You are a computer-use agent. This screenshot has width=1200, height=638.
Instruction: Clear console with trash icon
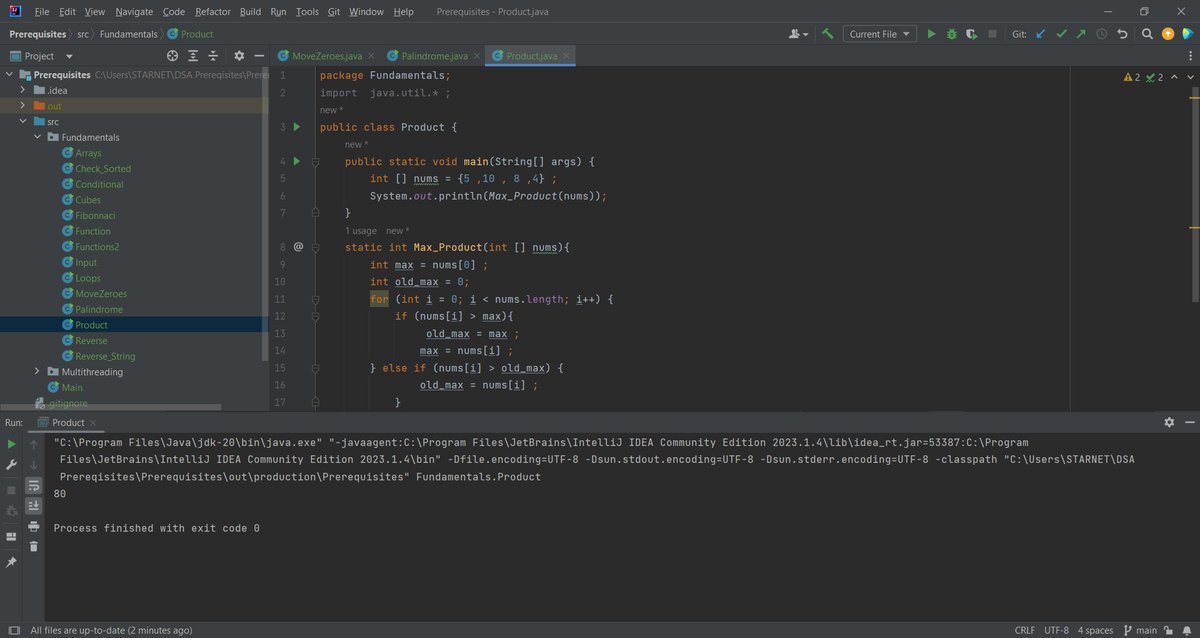(x=33, y=546)
